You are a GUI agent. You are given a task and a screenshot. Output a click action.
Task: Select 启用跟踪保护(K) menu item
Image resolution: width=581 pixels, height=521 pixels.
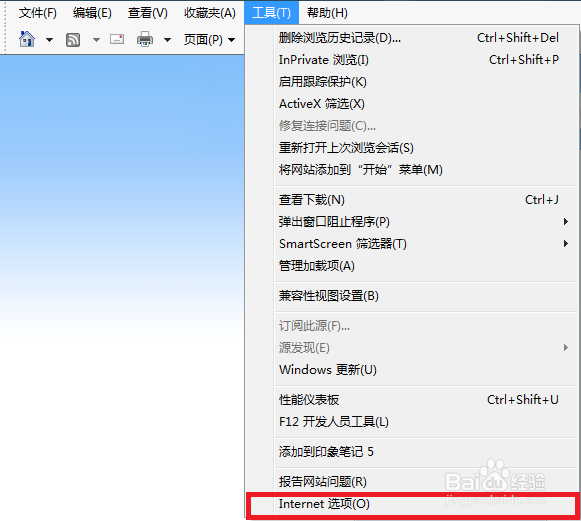(412, 82)
